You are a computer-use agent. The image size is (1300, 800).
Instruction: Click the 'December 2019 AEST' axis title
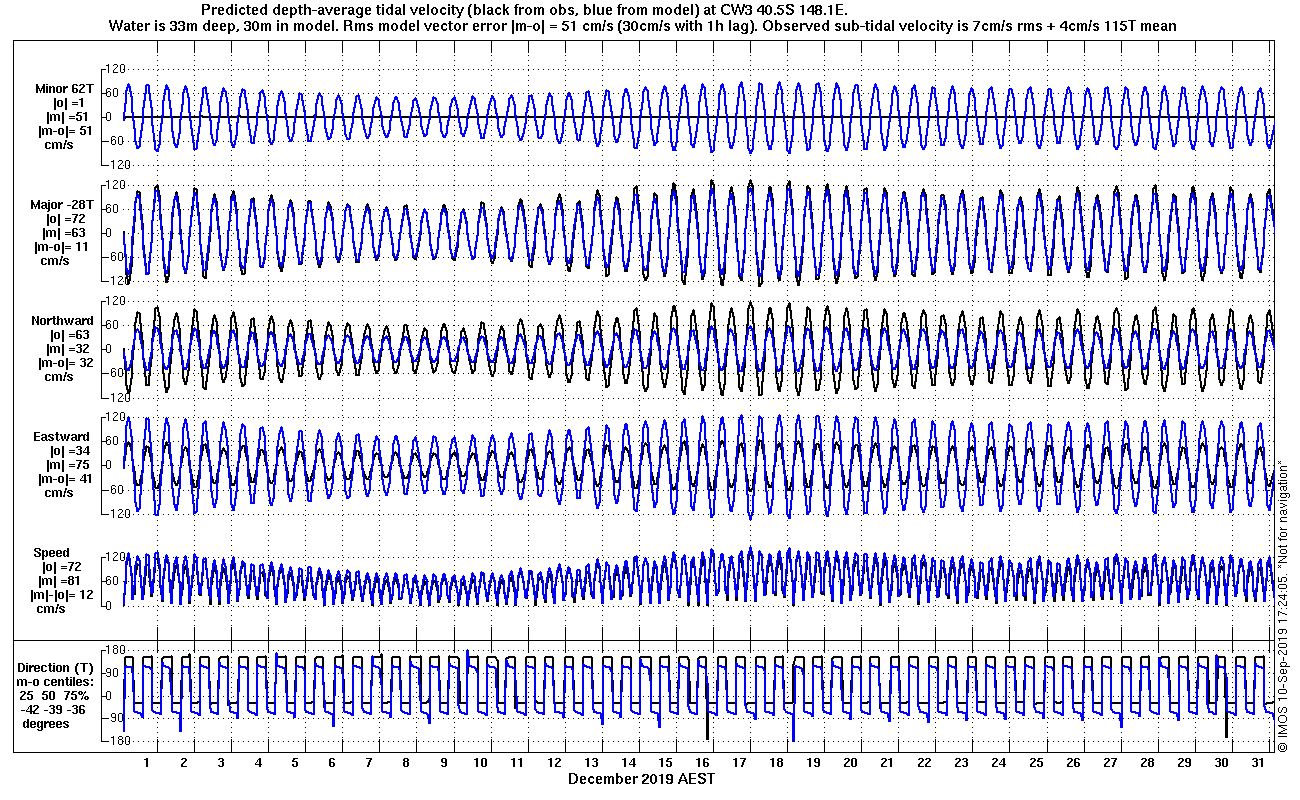click(x=641, y=779)
